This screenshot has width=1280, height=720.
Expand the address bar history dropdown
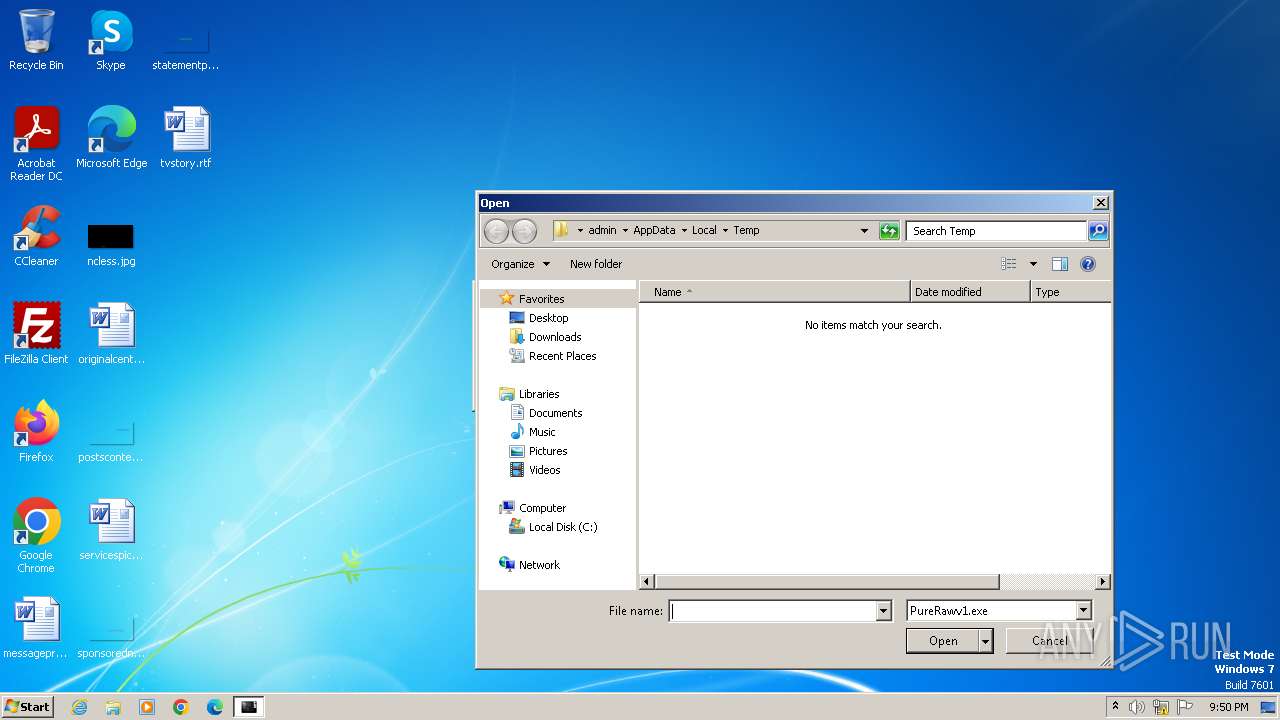pyautogui.click(x=864, y=231)
